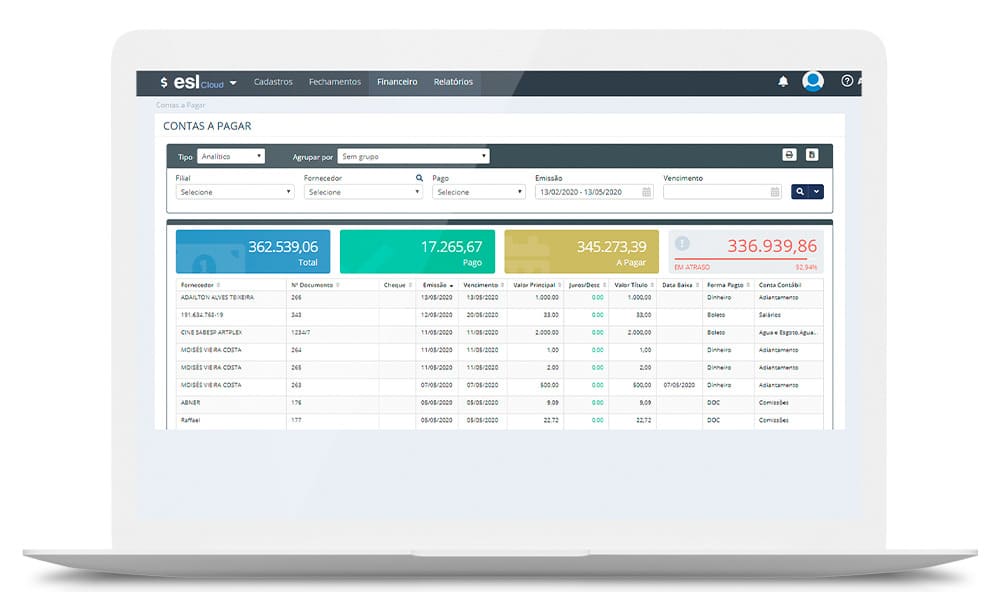Click the Contas a Pagar breadcrumb
This screenshot has height=592, width=1000.
pos(181,105)
